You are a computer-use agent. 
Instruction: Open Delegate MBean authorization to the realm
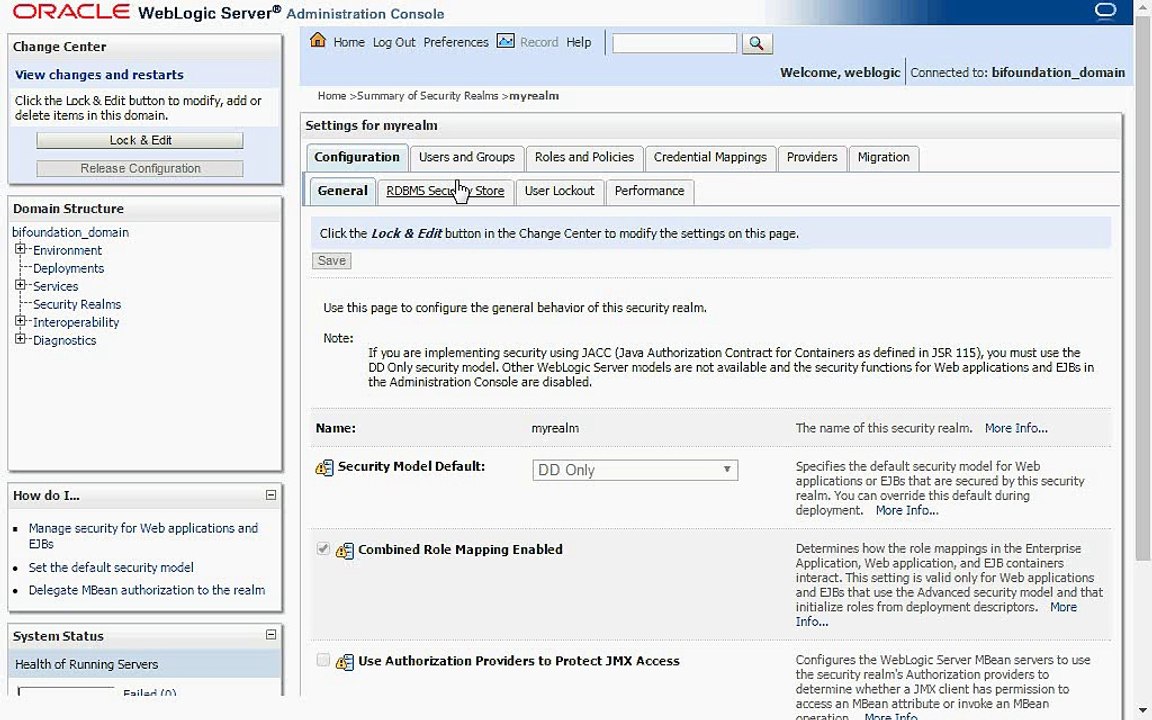pos(147,591)
